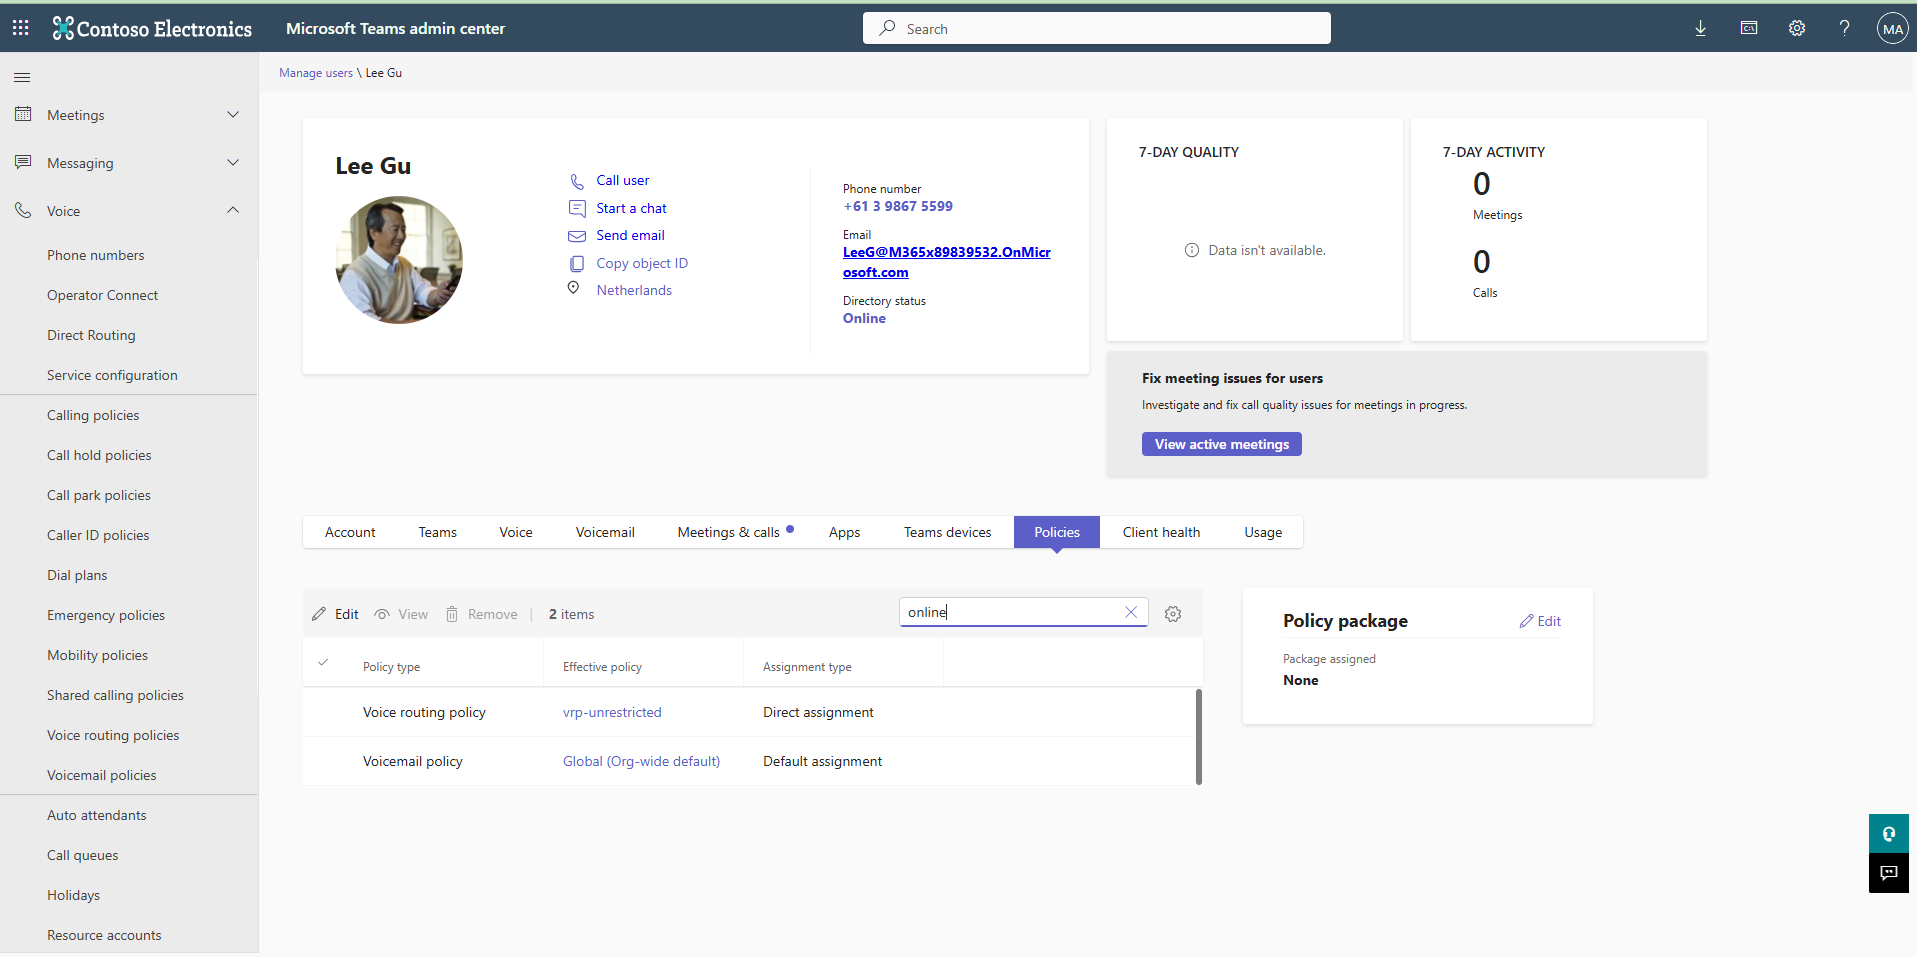Collapse the Voice section chevron

coord(233,210)
